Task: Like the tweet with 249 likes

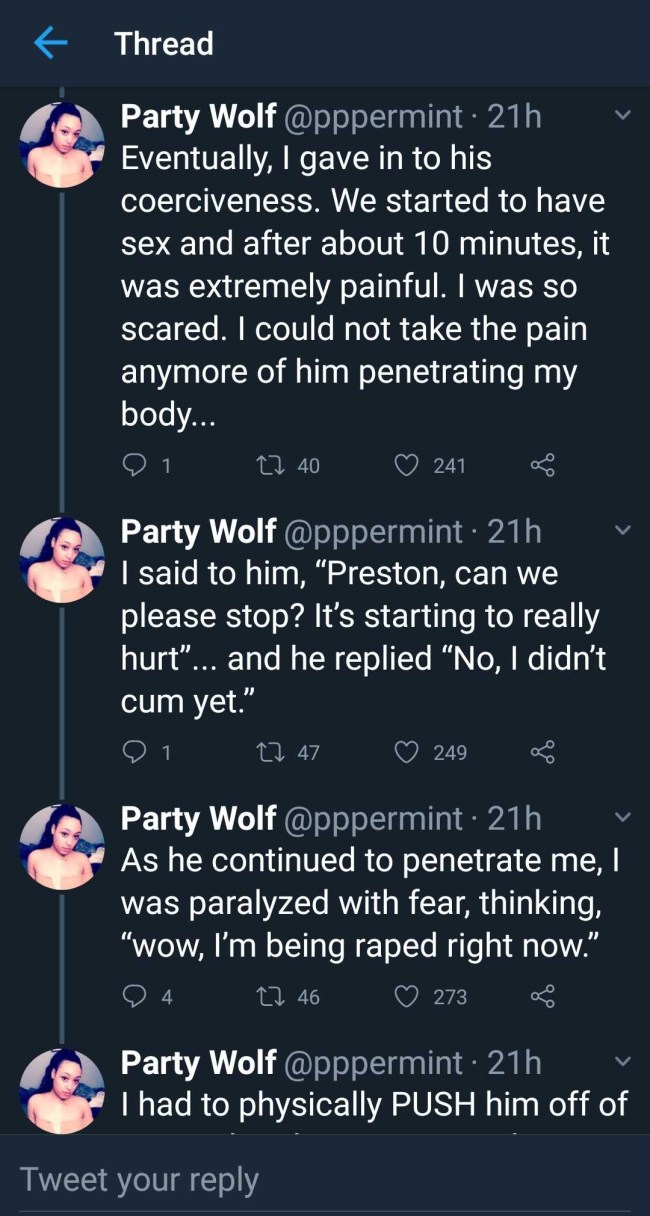Action: tap(406, 752)
